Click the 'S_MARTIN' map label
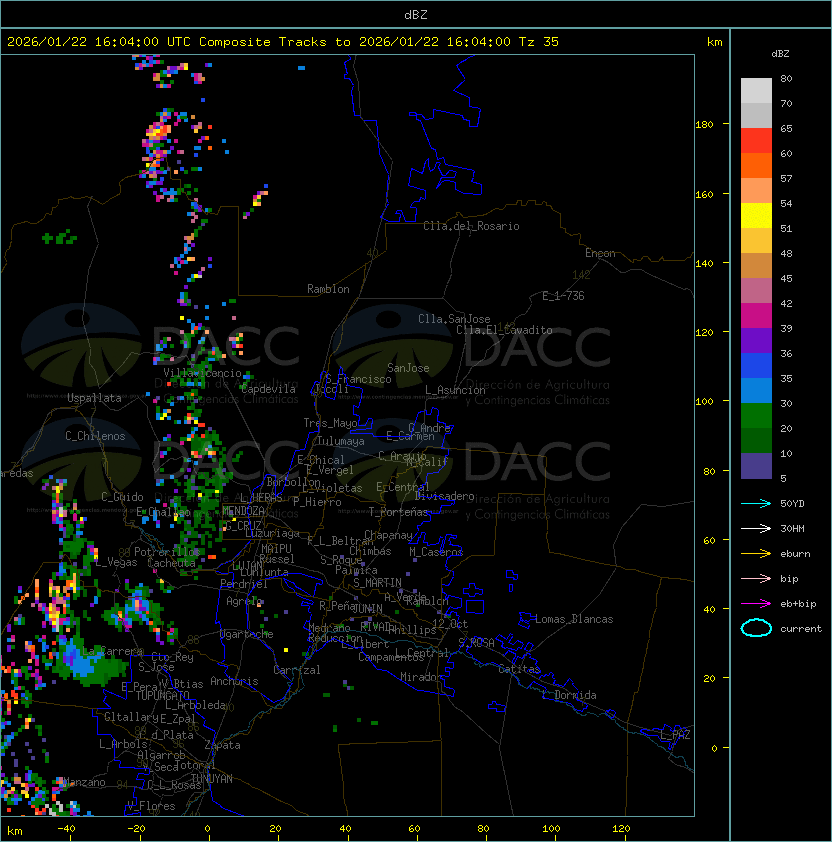Image resolution: width=832 pixels, height=842 pixels. pos(377,583)
